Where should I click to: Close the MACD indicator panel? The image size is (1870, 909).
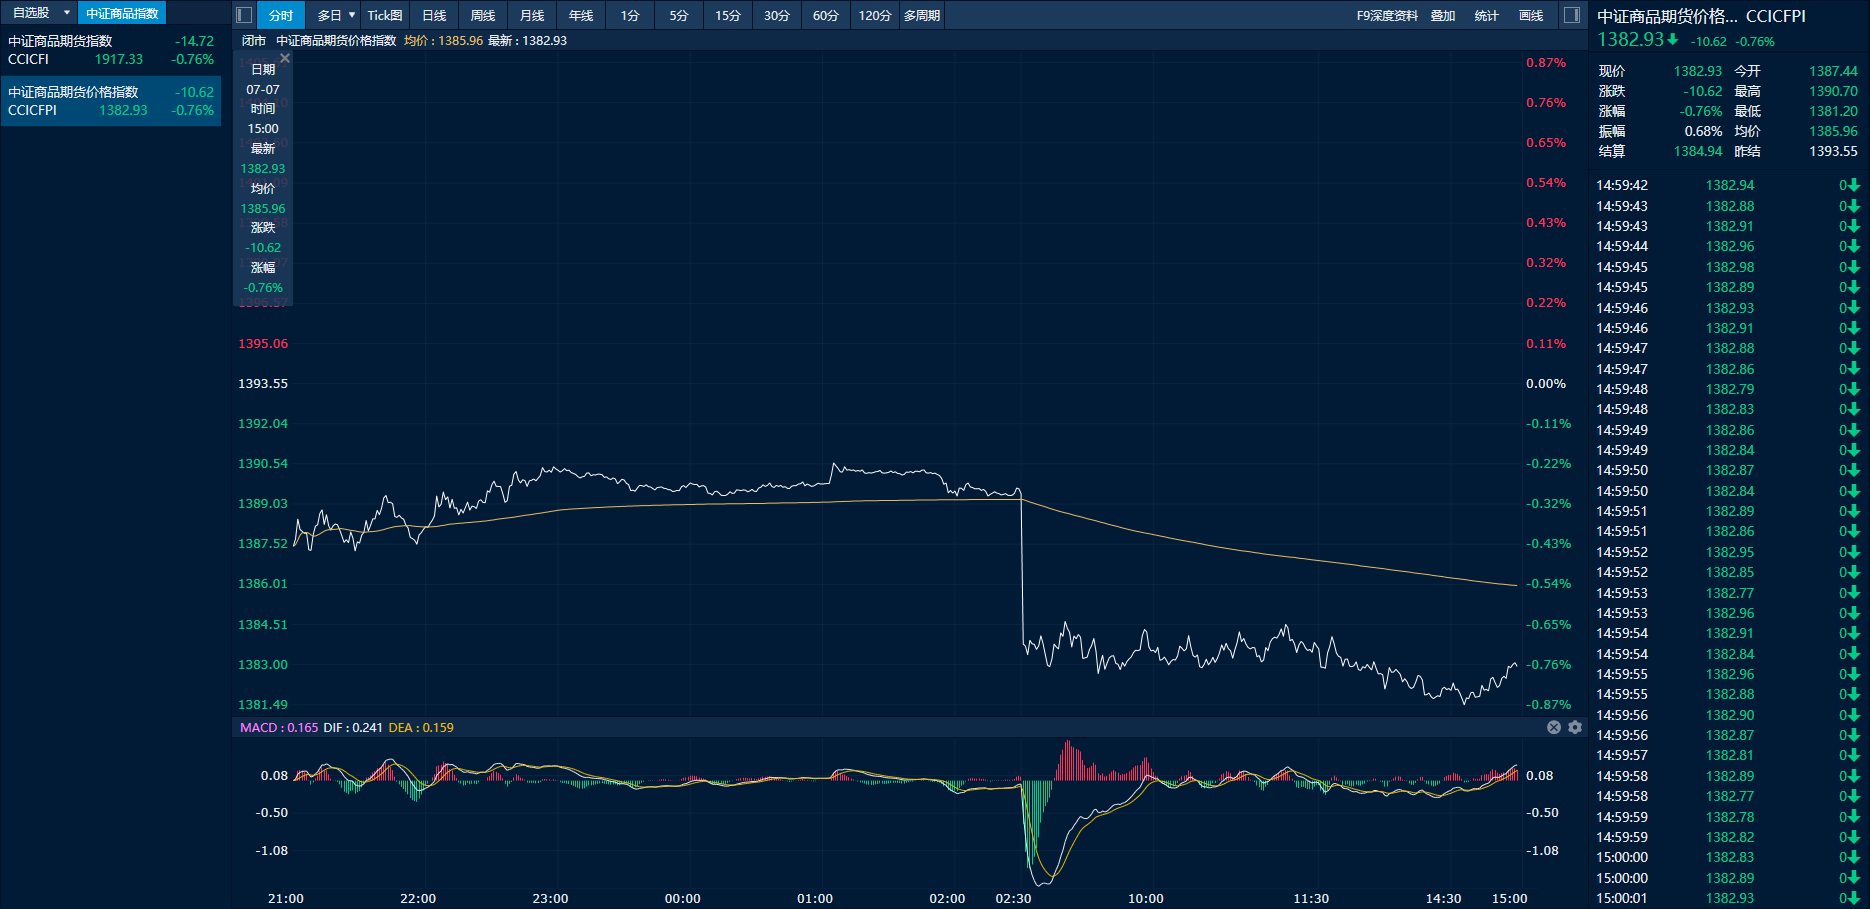[x=1554, y=727]
